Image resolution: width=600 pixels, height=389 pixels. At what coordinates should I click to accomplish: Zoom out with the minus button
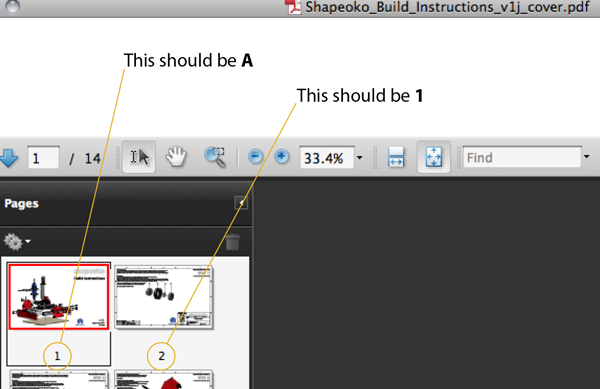pyautogui.click(x=255, y=156)
